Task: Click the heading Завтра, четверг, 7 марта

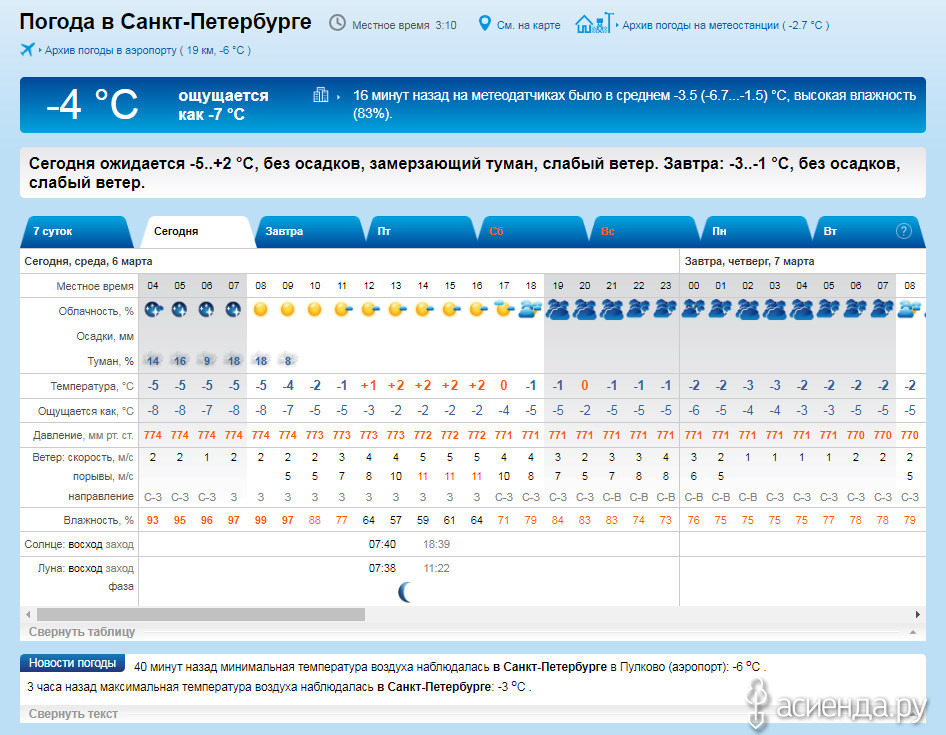Action: point(749,261)
